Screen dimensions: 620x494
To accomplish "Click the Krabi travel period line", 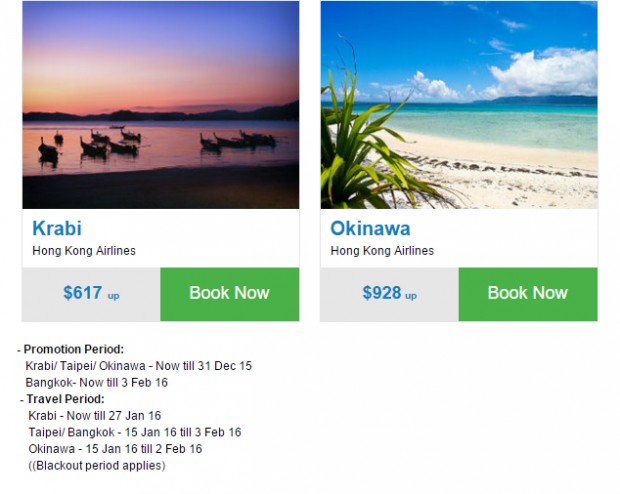I will 95,416.
